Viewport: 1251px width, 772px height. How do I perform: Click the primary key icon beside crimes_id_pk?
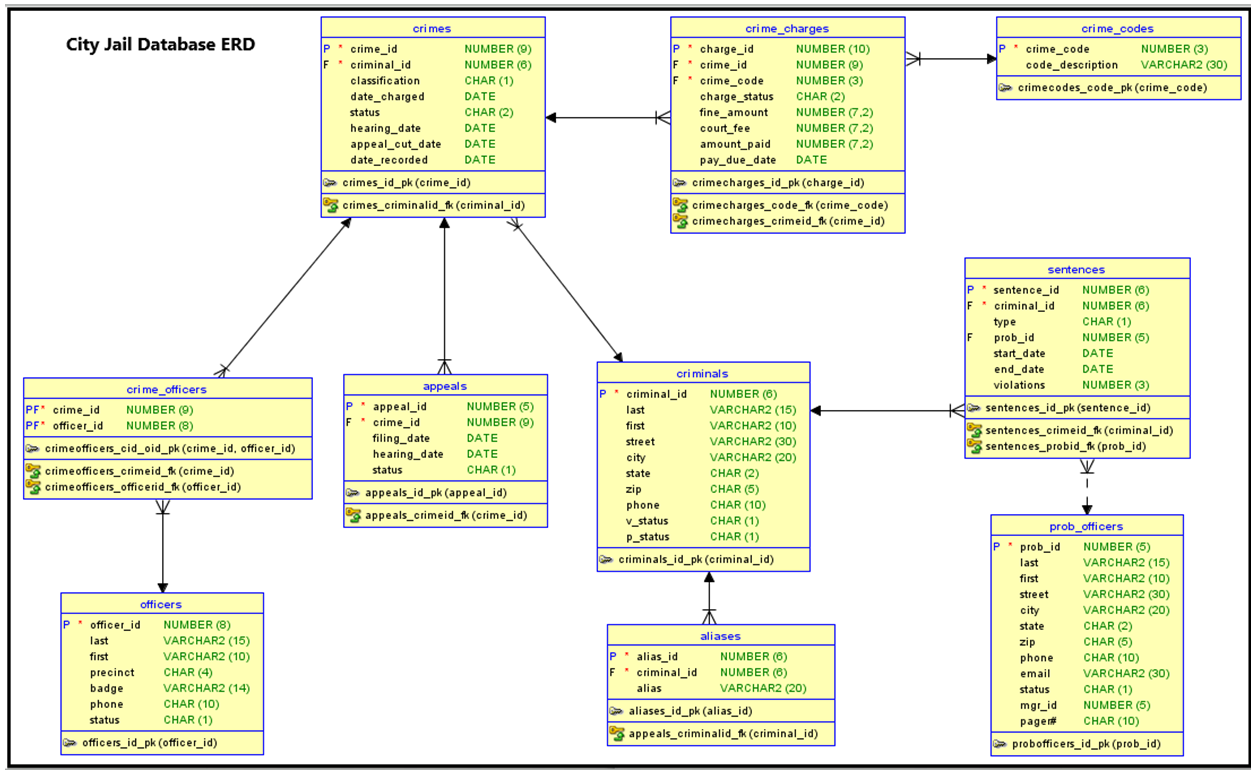331,183
